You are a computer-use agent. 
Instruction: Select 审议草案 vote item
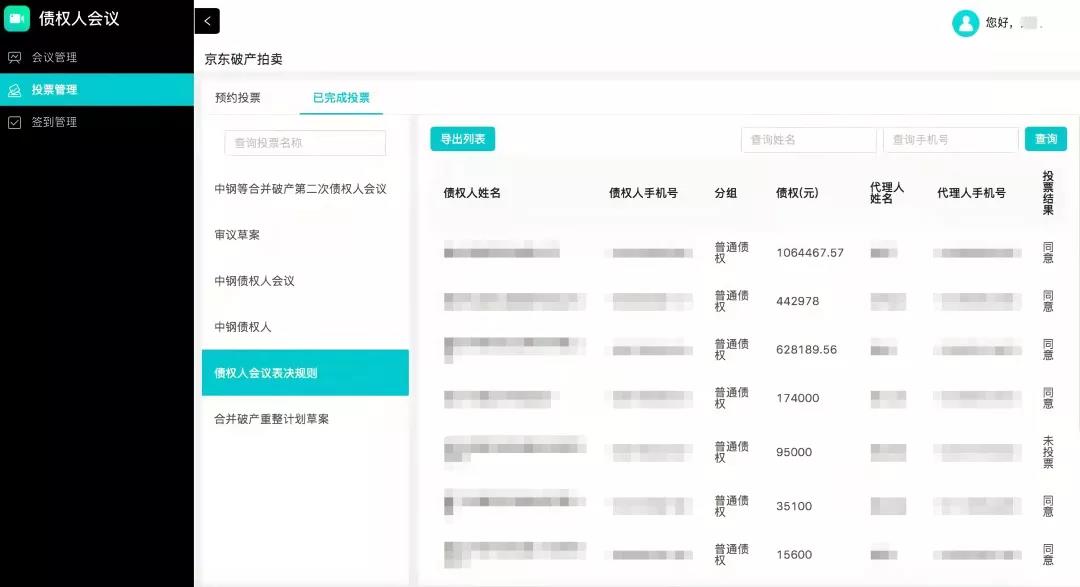pos(237,235)
